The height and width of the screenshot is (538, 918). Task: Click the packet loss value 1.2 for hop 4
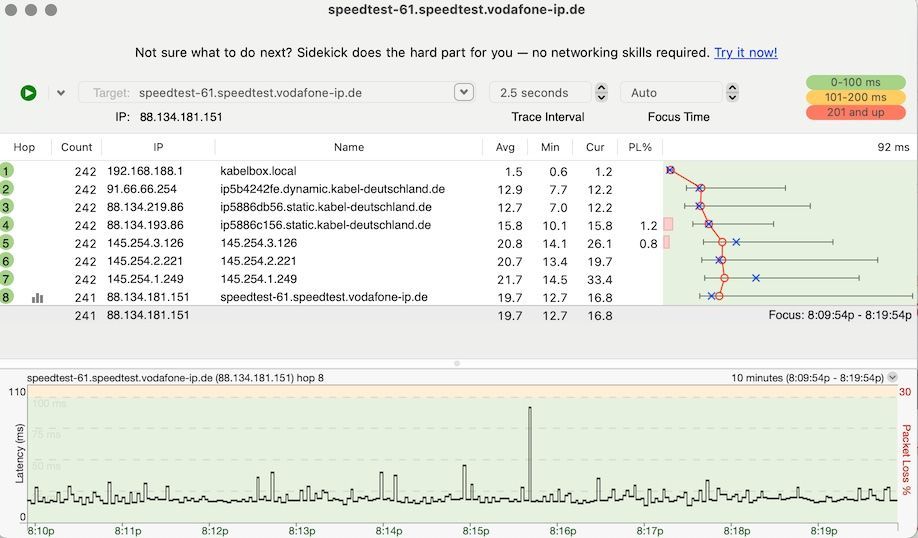(x=649, y=225)
